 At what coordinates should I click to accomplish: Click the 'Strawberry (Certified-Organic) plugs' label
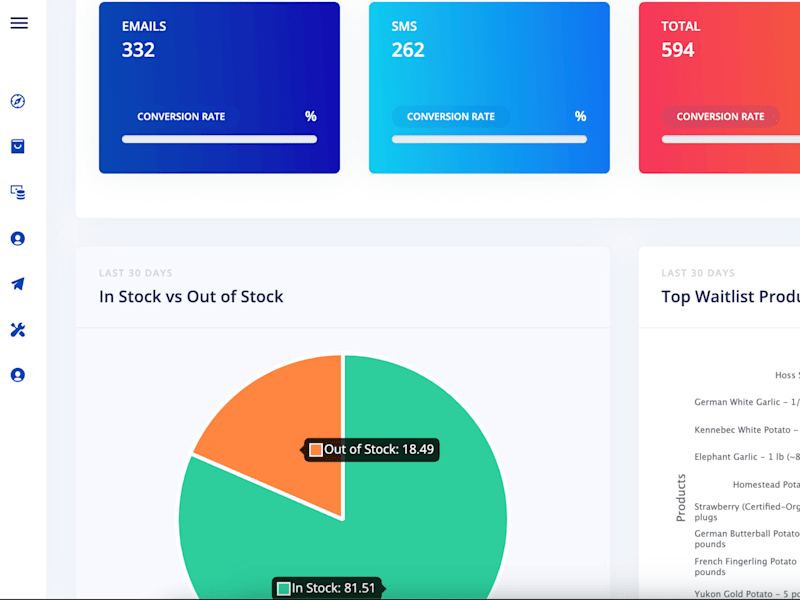coord(747,512)
